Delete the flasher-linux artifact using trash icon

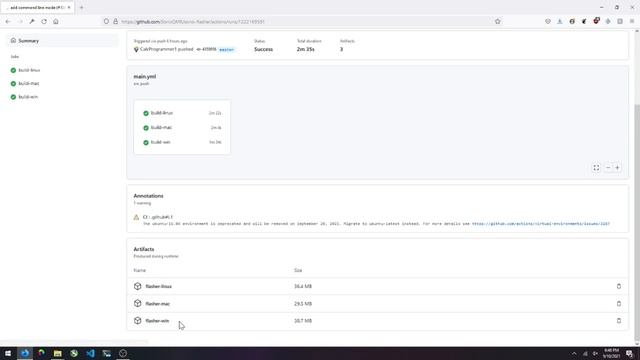coord(619,287)
